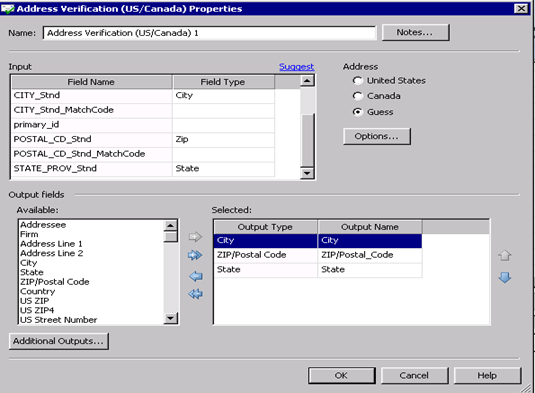This screenshot has width=535, height=393.
Task: Select the CITY_Stnd_MatchCode input row
Action: (92, 110)
